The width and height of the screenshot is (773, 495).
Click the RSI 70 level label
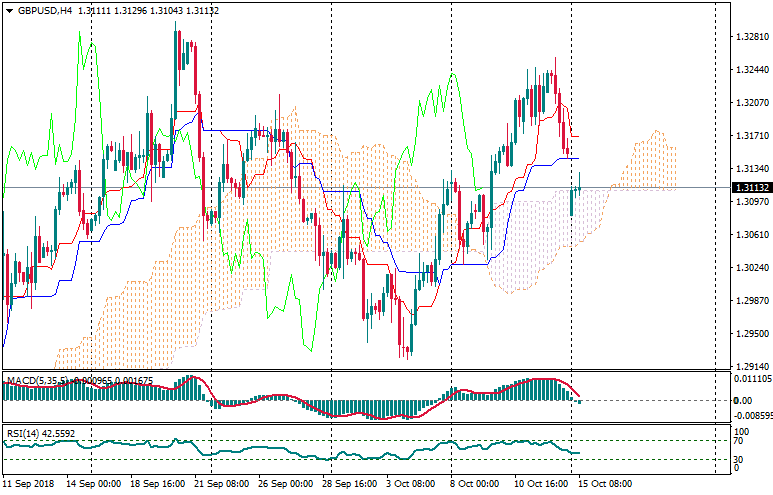pos(741,439)
